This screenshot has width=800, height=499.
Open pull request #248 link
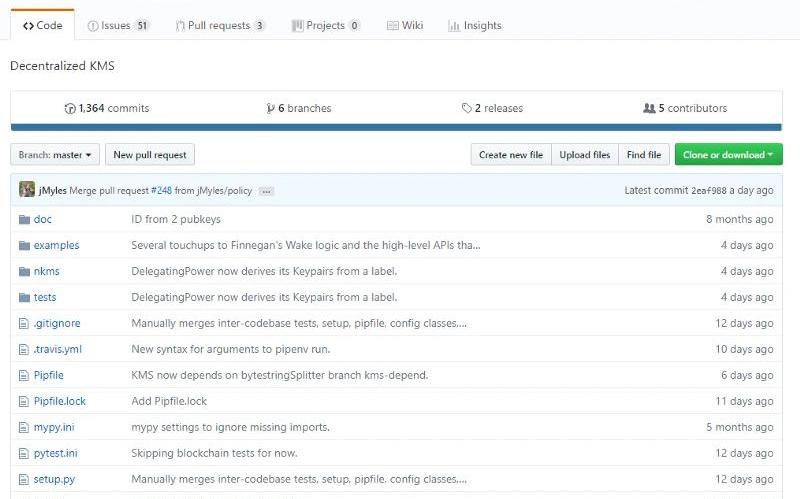[x=161, y=191]
